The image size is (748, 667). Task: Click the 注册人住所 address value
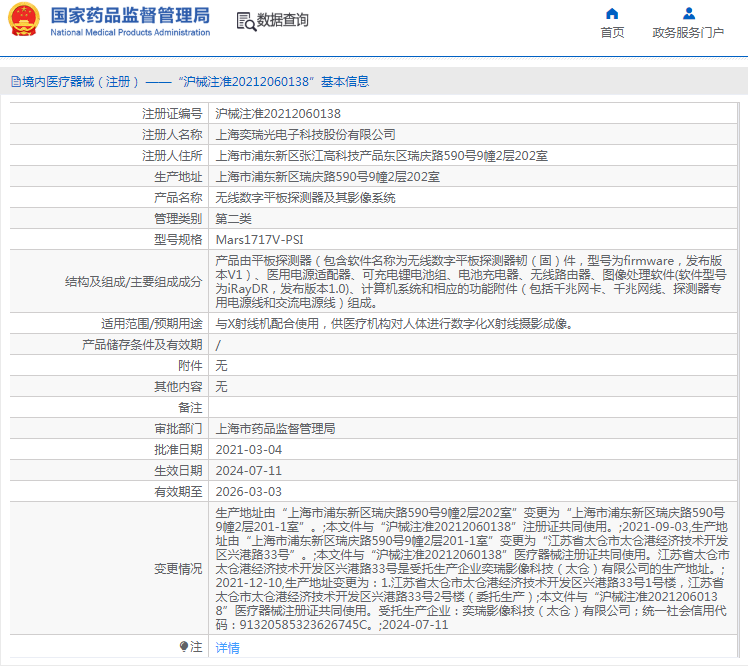click(x=382, y=156)
